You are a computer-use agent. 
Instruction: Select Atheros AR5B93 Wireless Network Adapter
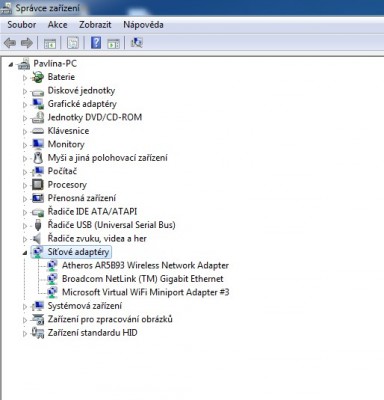coord(145,265)
